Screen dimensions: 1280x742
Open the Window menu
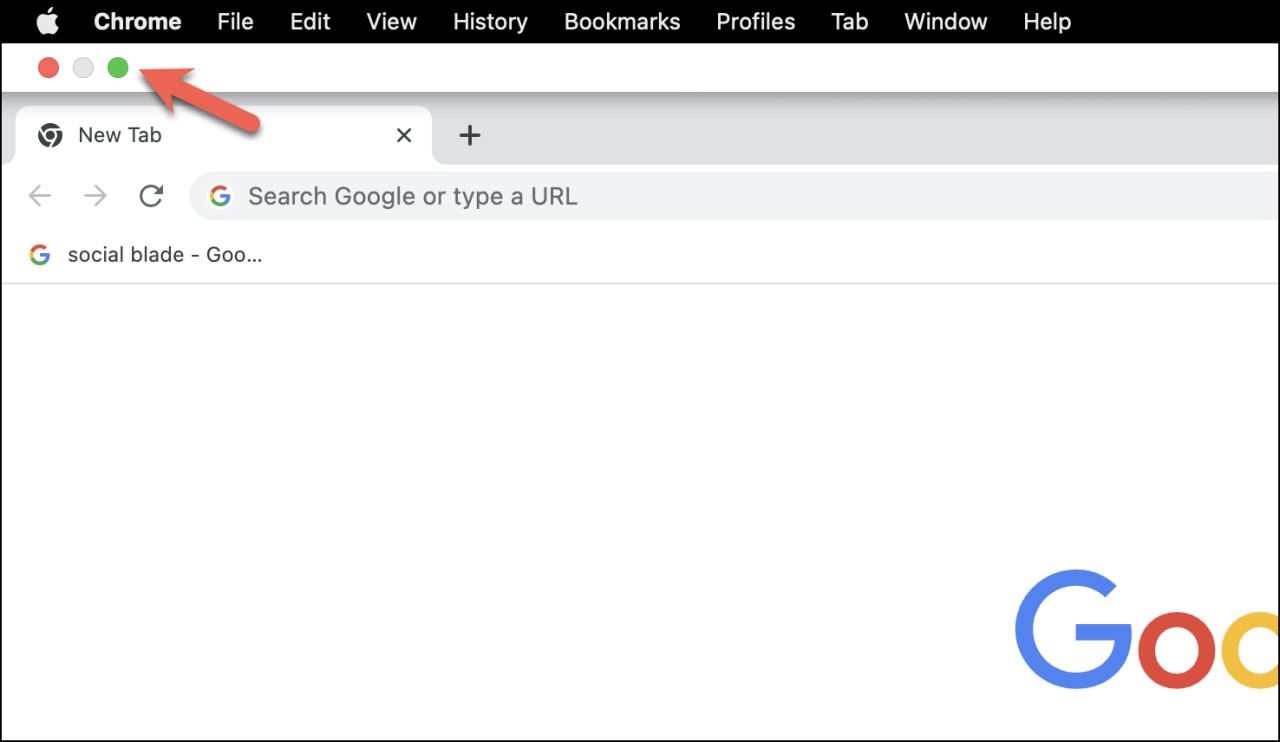[x=946, y=21]
